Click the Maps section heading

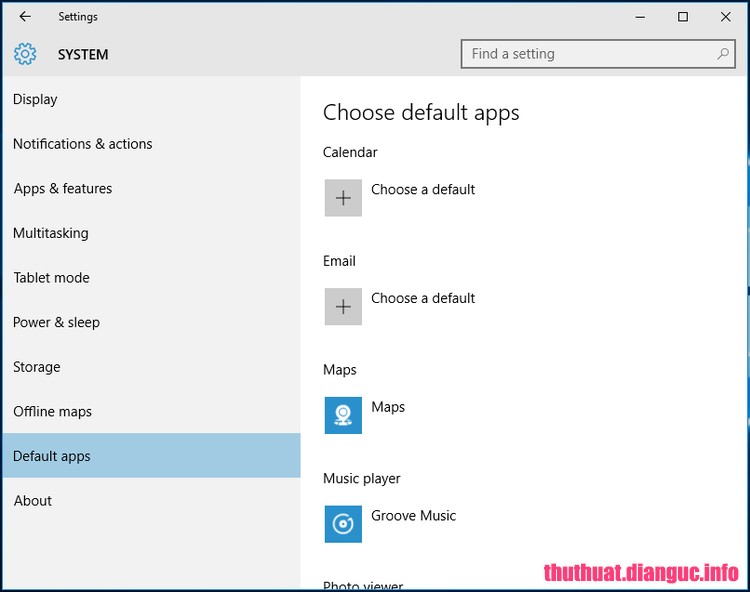pyautogui.click(x=340, y=370)
